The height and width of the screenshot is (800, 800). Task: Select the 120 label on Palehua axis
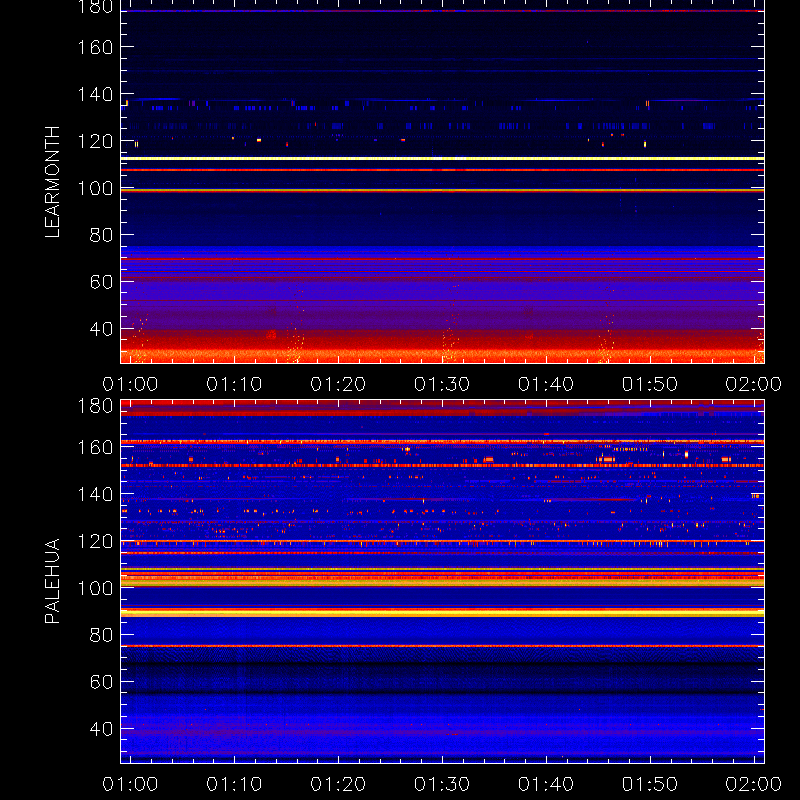[x=95, y=541]
